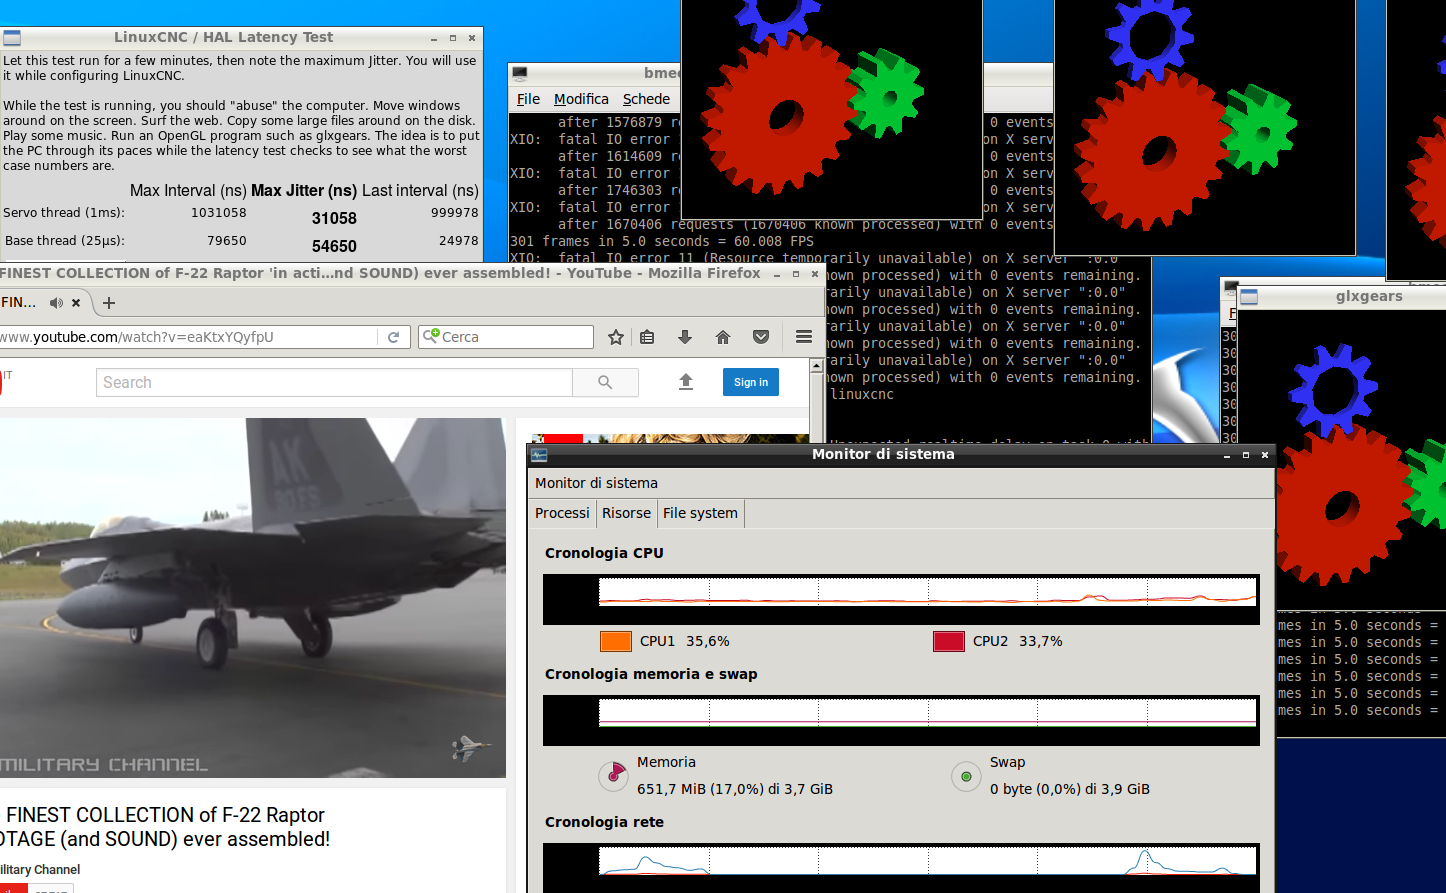Bookmark this page with the star icon
Image resolution: width=1446 pixels, height=893 pixels.
coord(616,337)
